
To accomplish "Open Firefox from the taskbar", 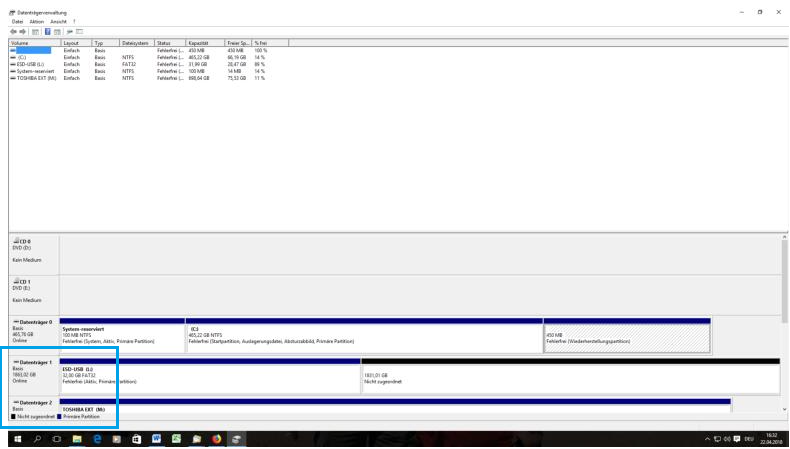I will [217, 439].
